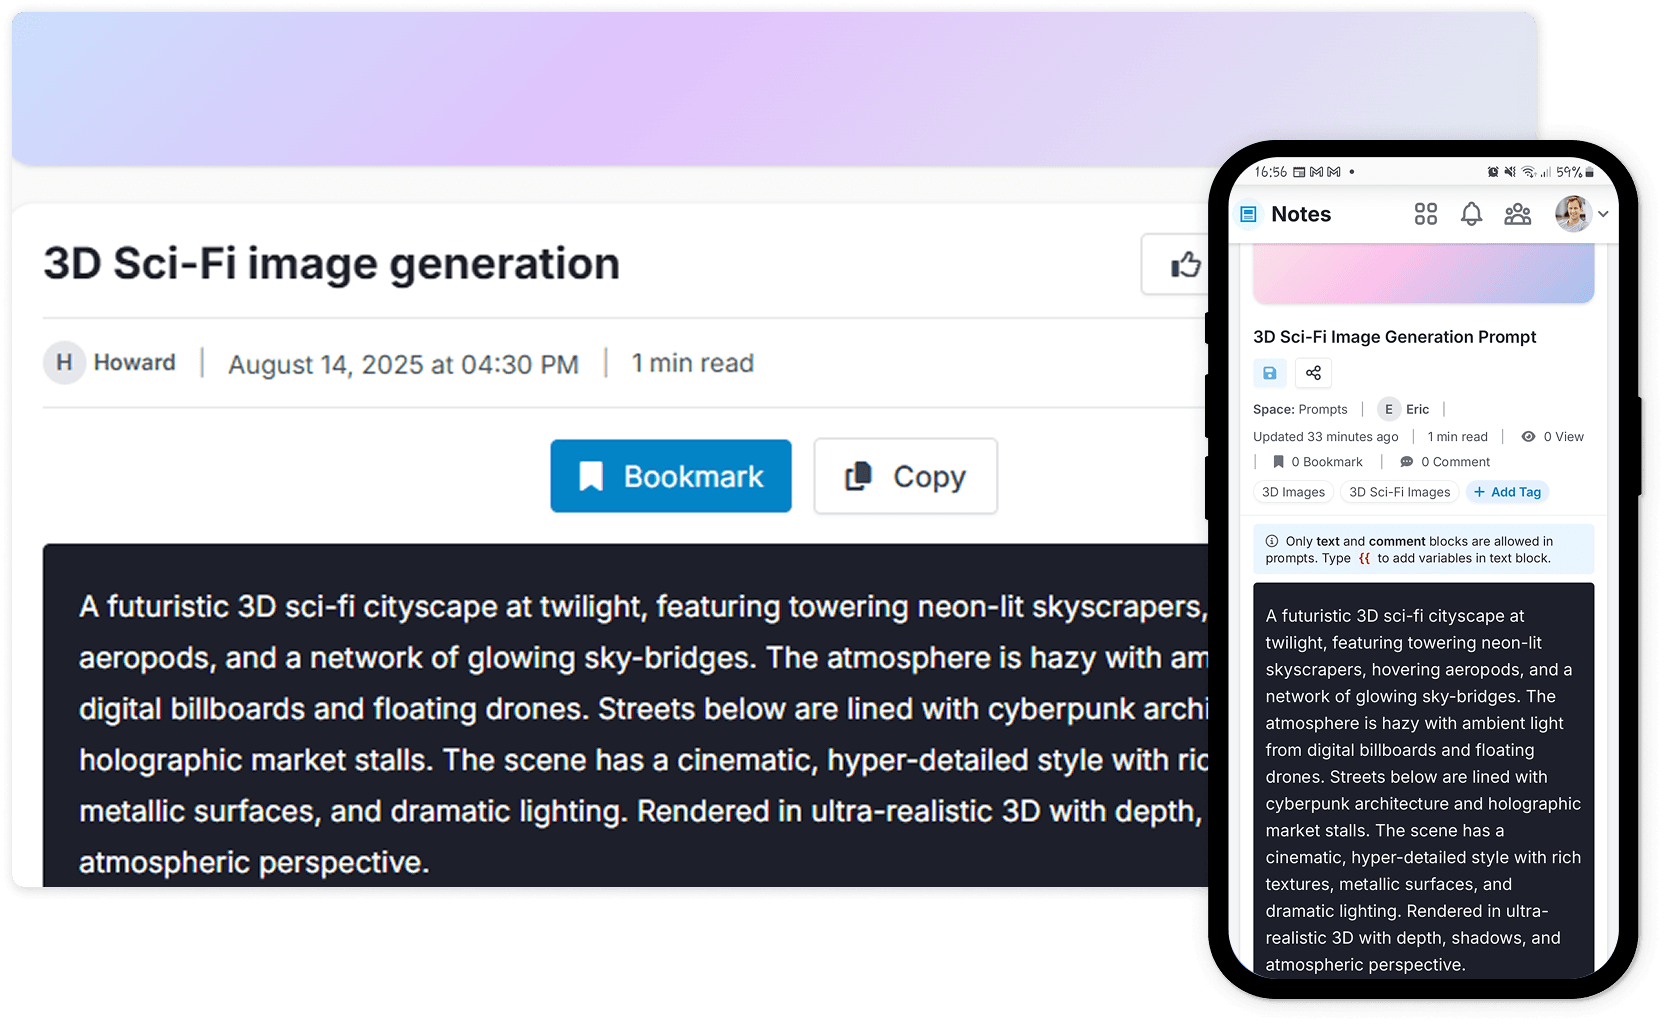Screen dimensions: 1668x1032
Task: Click the dark prompt text block on desktop
Action: 626,715
